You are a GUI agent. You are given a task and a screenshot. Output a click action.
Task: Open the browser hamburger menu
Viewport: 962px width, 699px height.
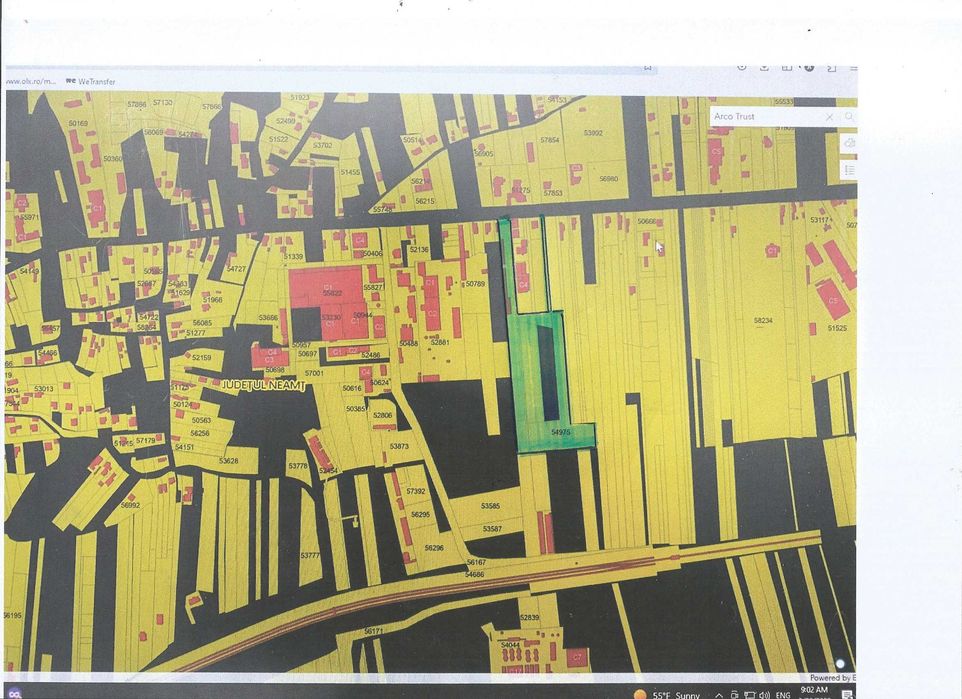point(853,68)
